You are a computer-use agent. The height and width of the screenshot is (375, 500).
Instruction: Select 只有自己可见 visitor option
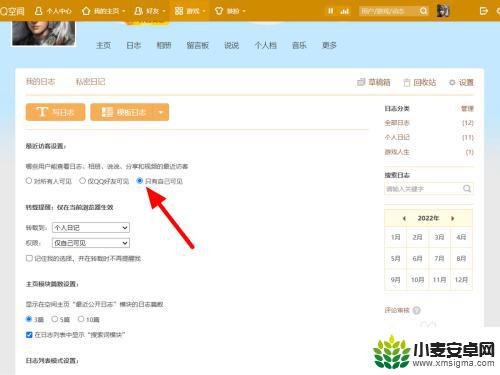(x=140, y=181)
